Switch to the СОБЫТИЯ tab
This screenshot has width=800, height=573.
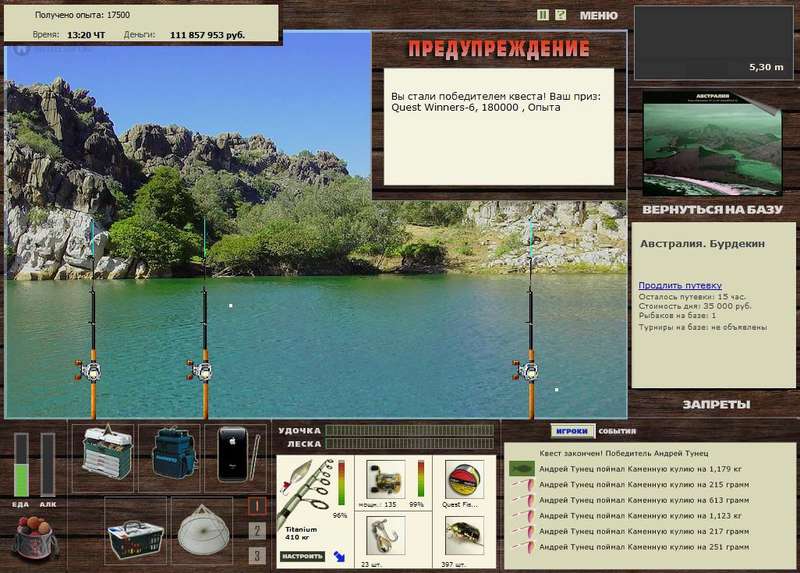tap(617, 431)
